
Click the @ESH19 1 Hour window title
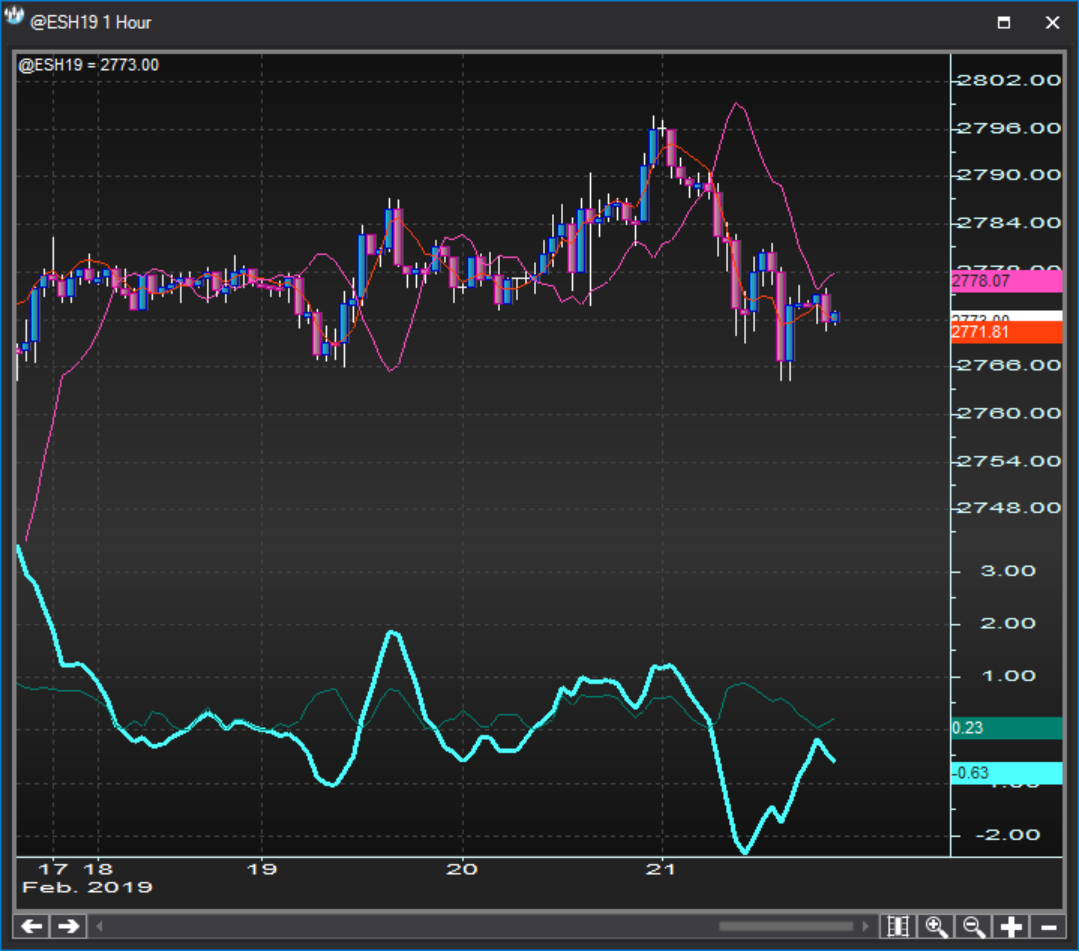91,23
